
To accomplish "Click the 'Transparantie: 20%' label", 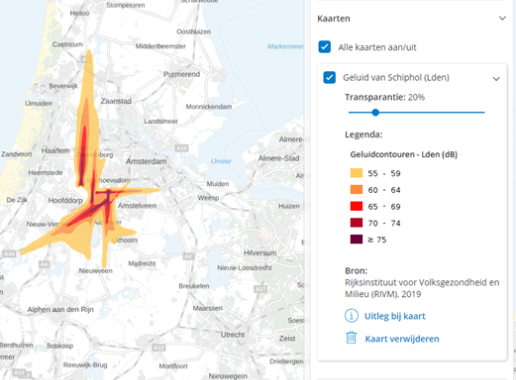I will click(385, 97).
